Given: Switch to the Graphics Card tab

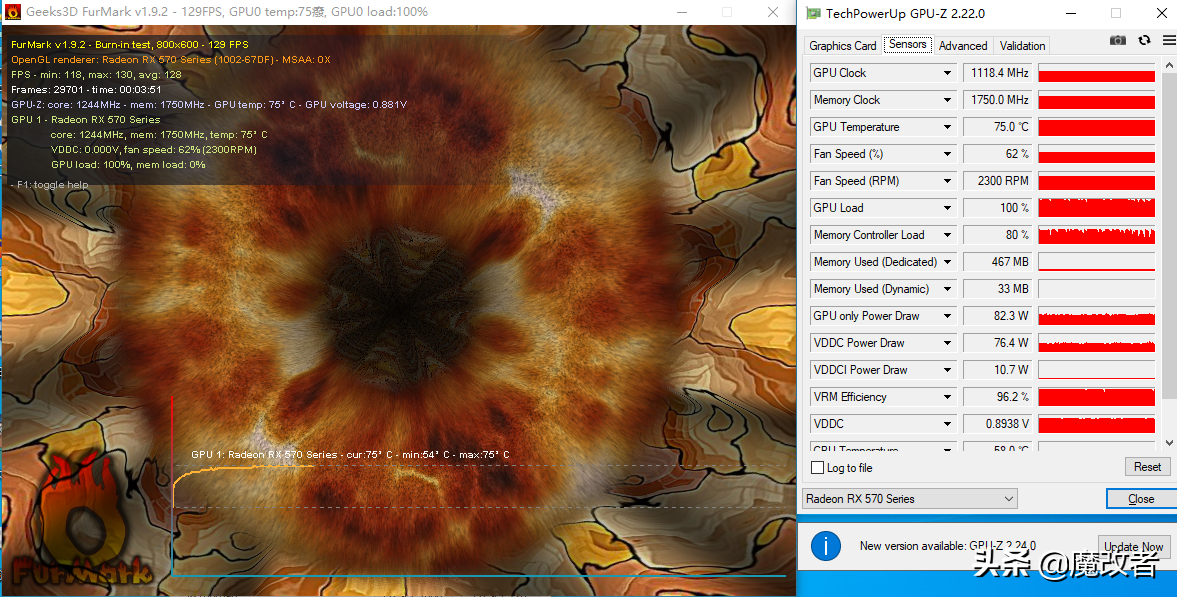Looking at the screenshot, I should 842,46.
